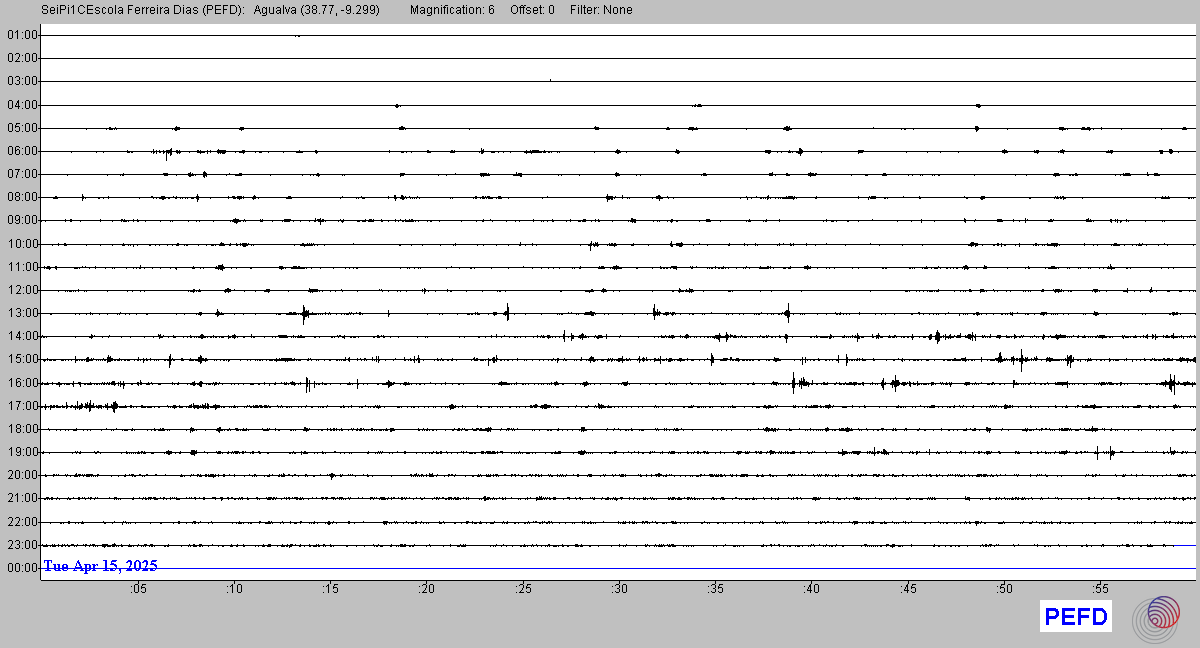This screenshot has height=648, width=1200.
Task: Click the :50 minute axis tick label
Action: click(x=1004, y=589)
